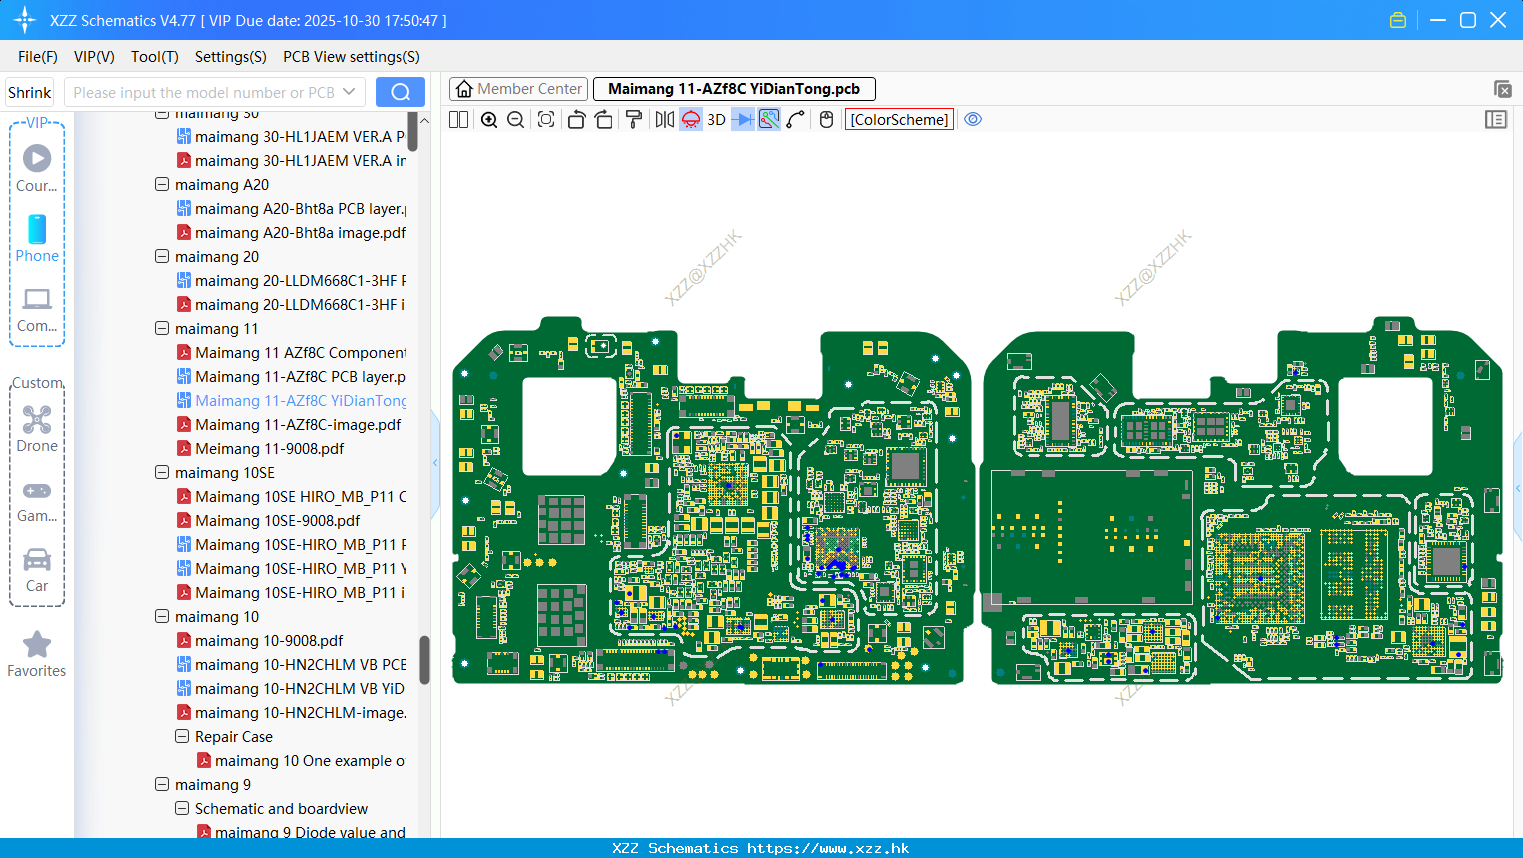Viewport: 1523px width, 858px height.
Task: Toggle the net routing display
Action: pyautogui.click(x=769, y=119)
